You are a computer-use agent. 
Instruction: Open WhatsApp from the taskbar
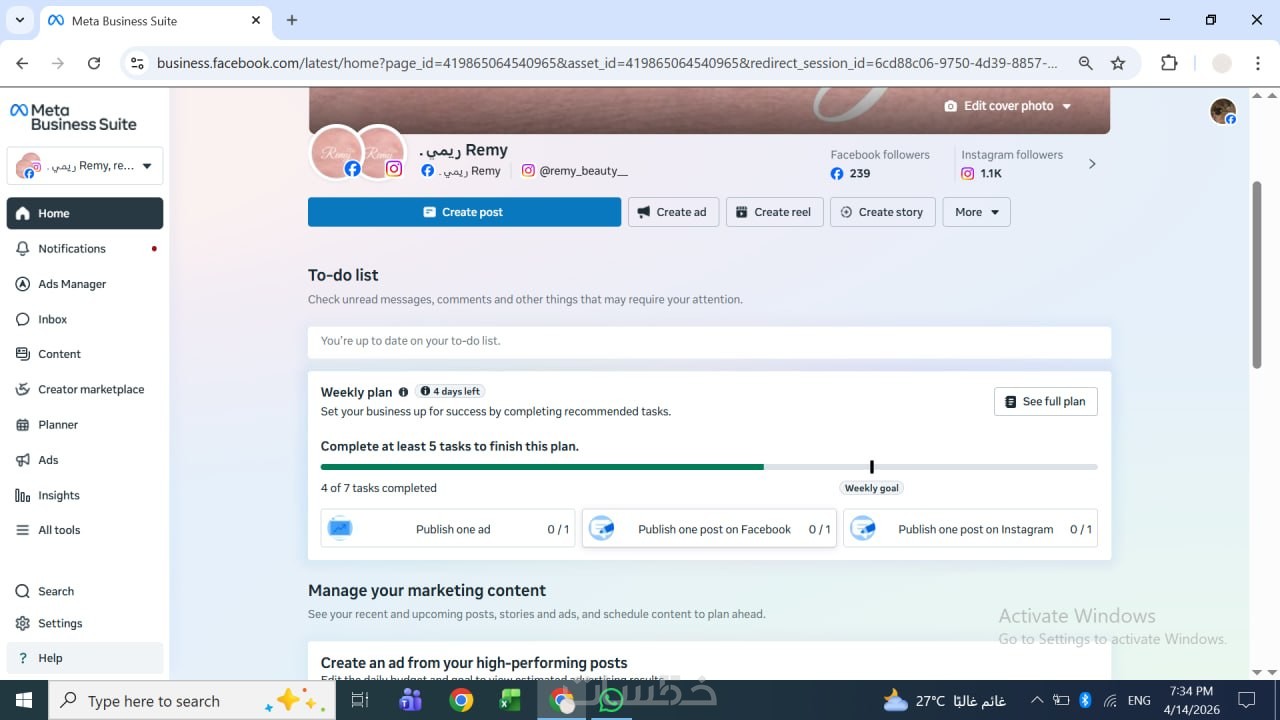611,700
